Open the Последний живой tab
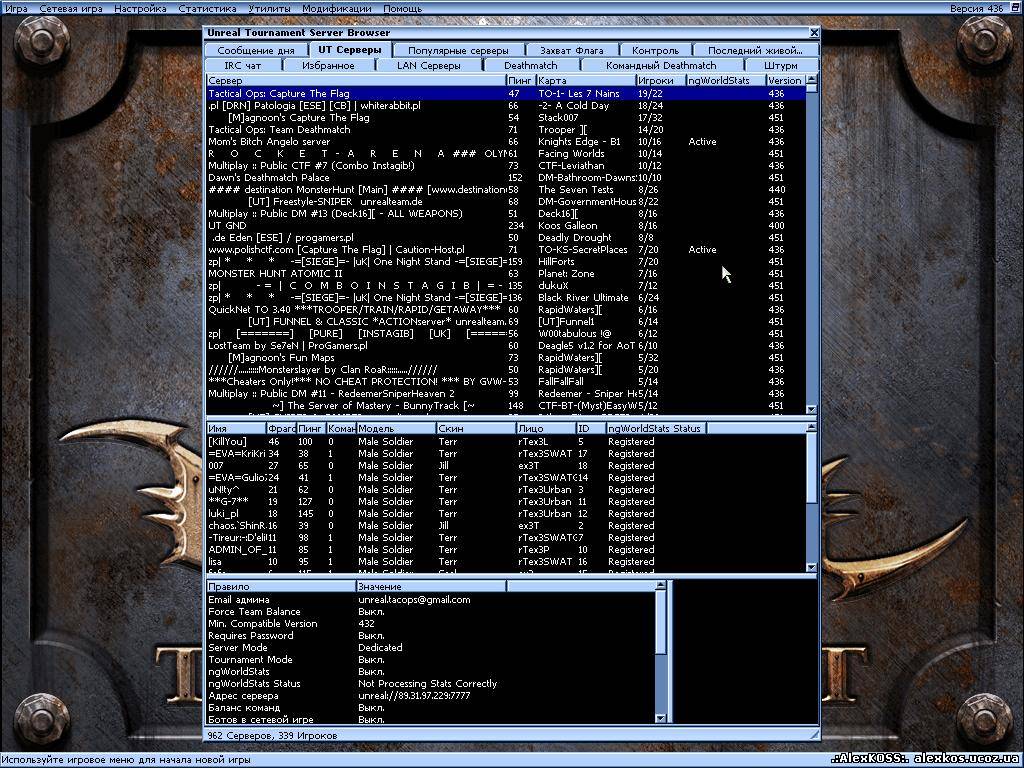The height and width of the screenshot is (768, 1024). tap(755, 50)
